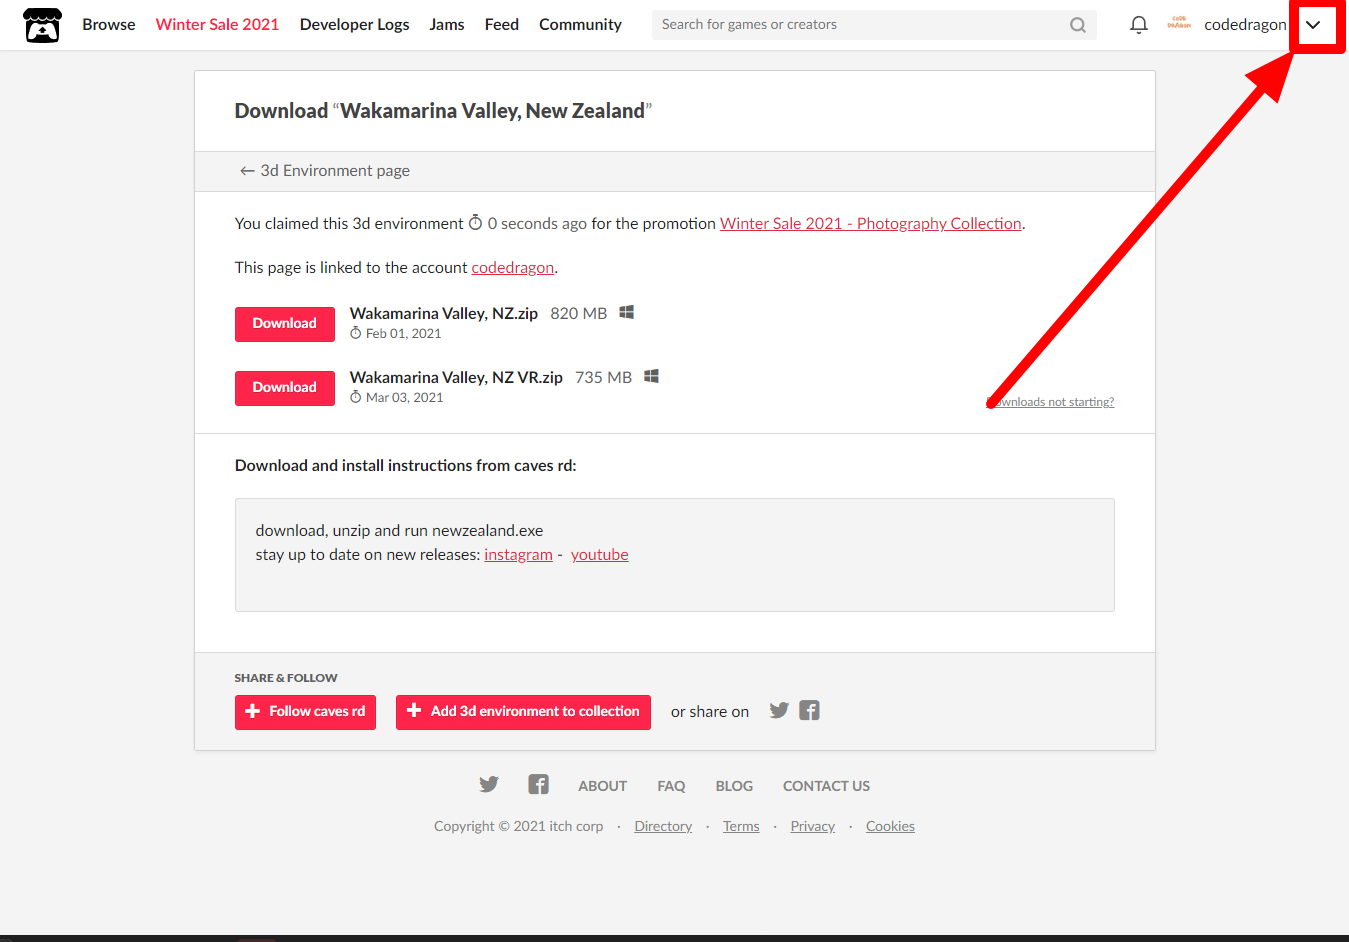This screenshot has height=942, width=1349.
Task: Open codedragon profile name in header
Action: coord(1245,25)
